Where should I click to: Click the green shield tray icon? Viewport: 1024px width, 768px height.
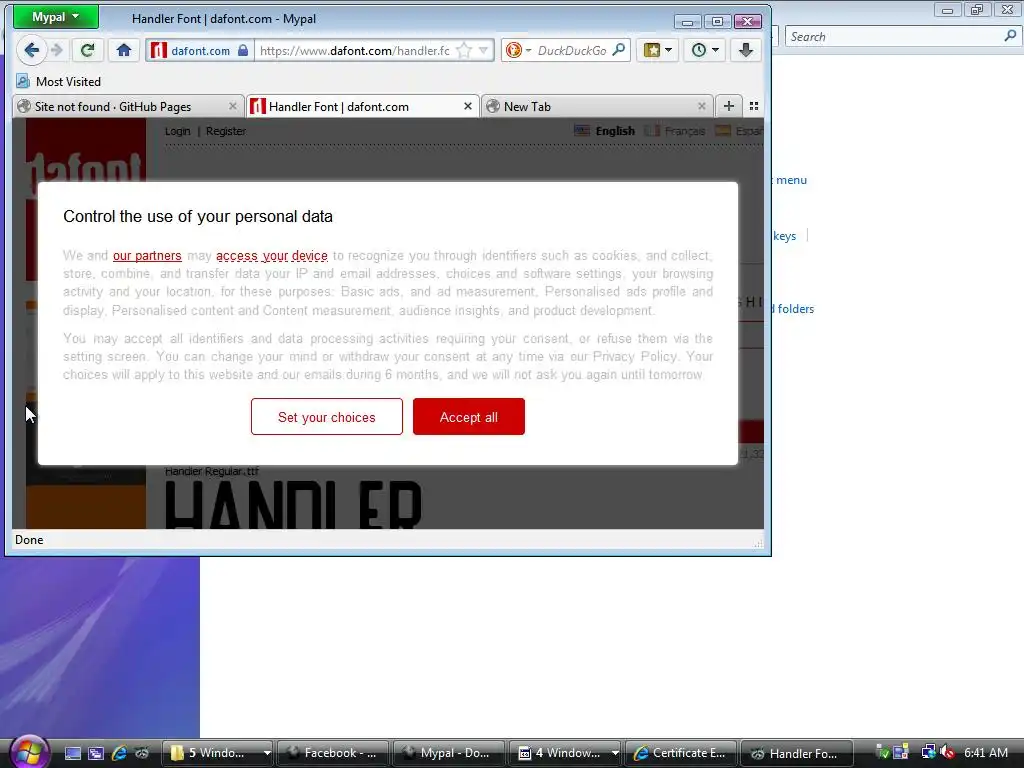click(x=883, y=753)
